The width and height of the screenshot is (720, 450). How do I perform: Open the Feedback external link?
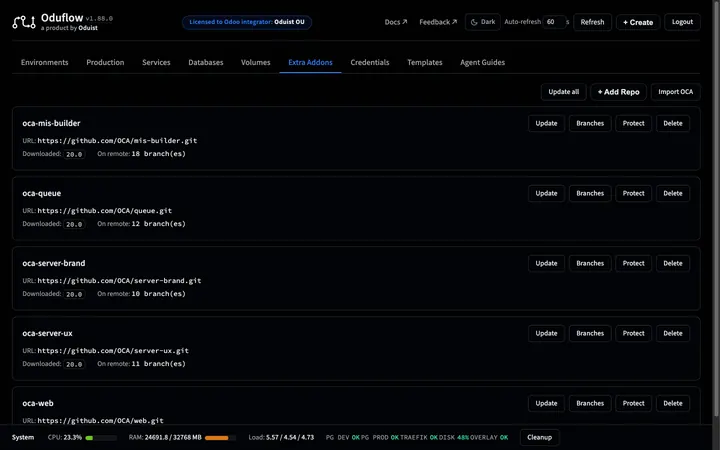pos(438,22)
